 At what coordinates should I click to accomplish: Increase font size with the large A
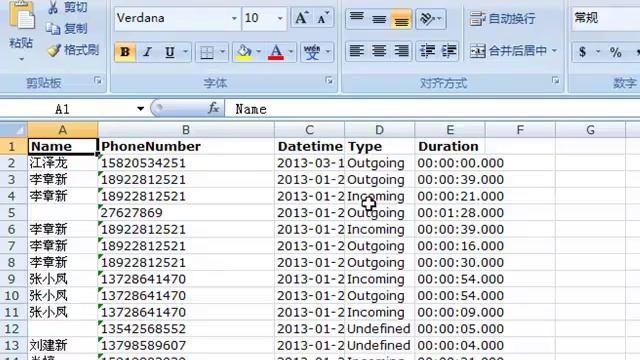(301, 18)
